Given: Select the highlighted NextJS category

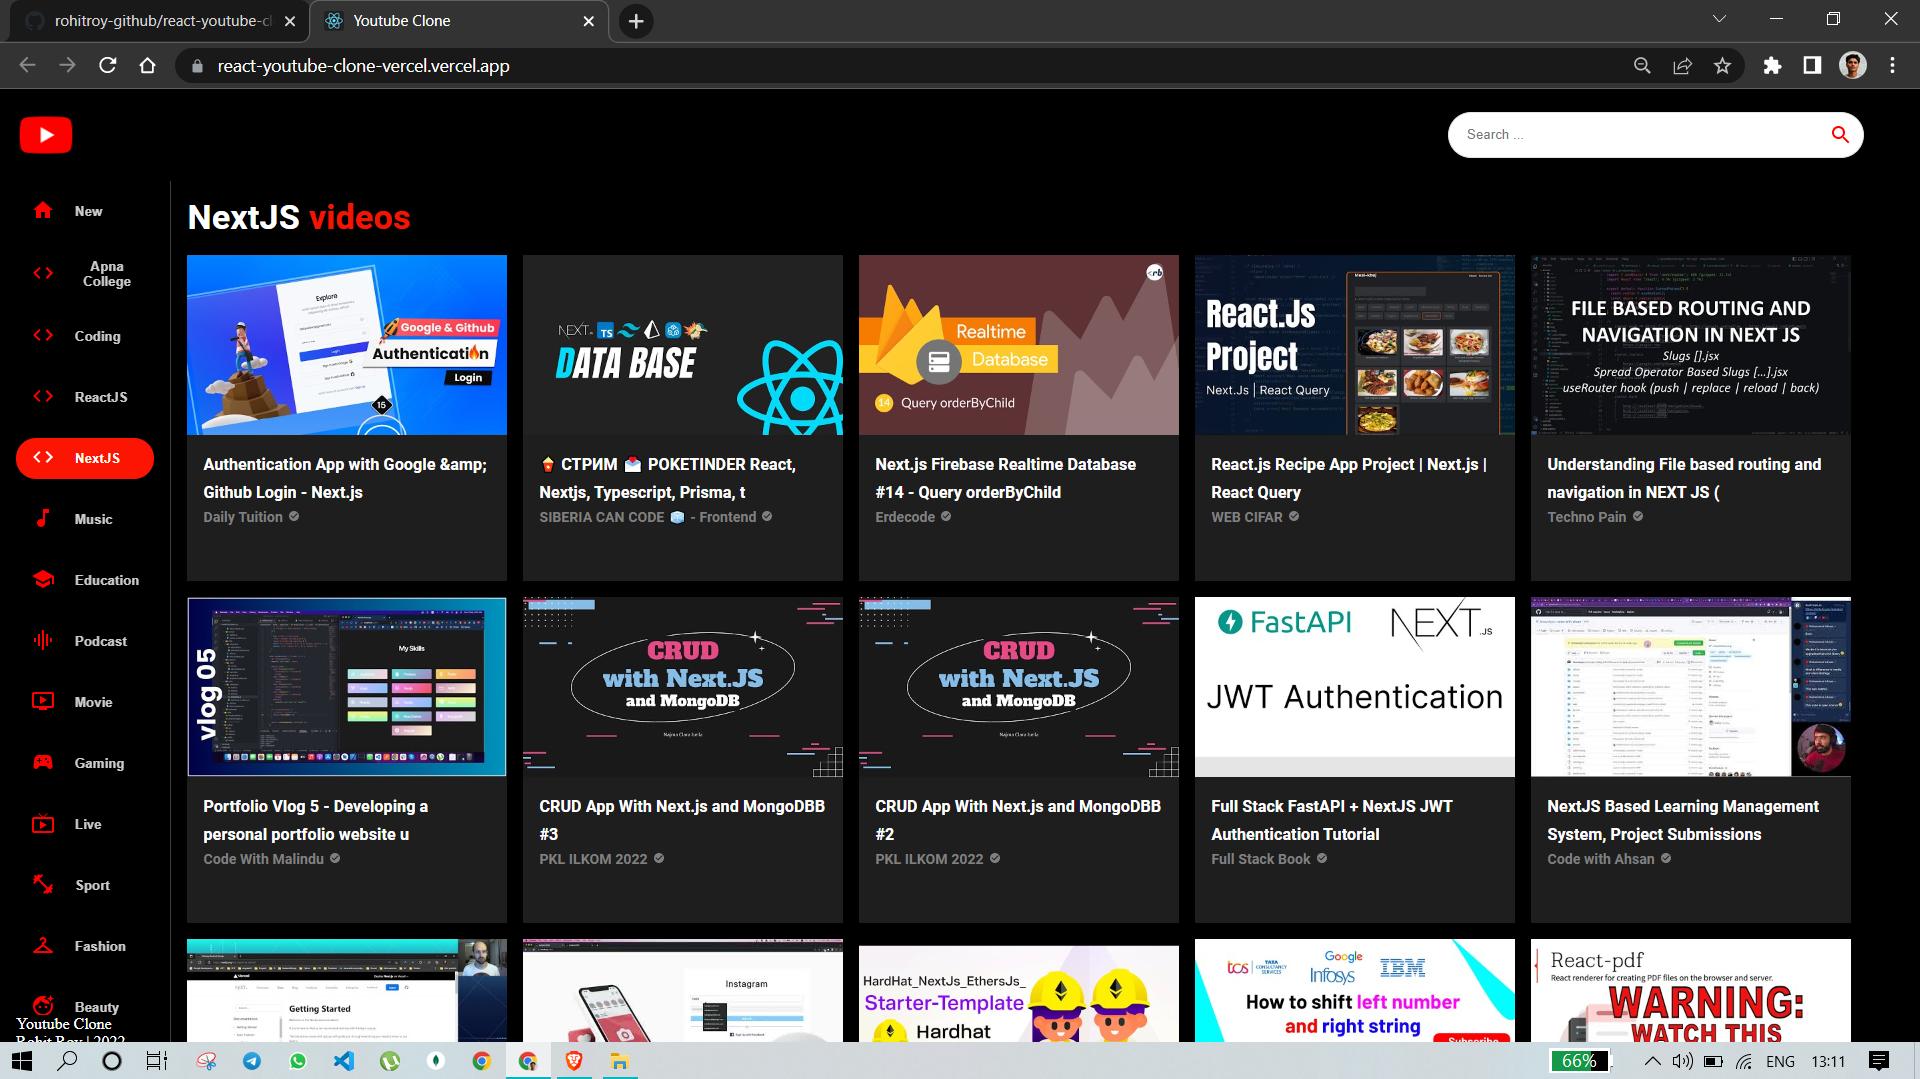Looking at the screenshot, I should tap(84, 458).
